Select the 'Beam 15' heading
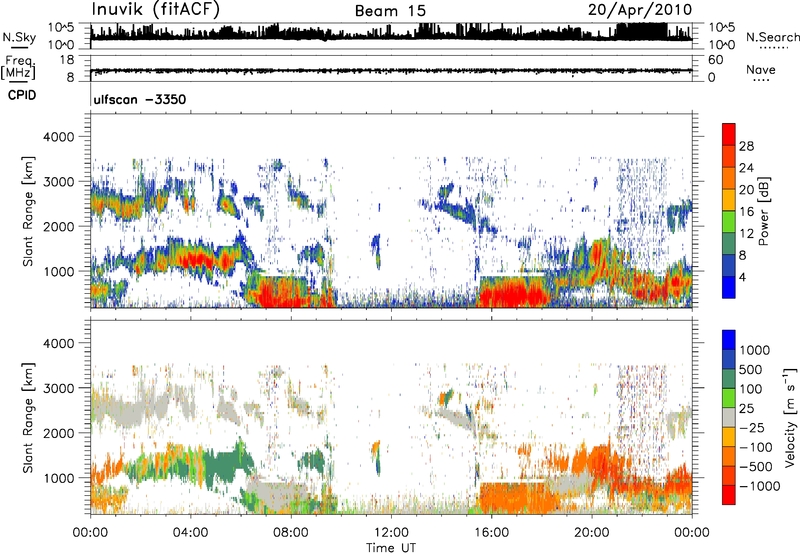The height and width of the screenshot is (554, 800). 390,11
